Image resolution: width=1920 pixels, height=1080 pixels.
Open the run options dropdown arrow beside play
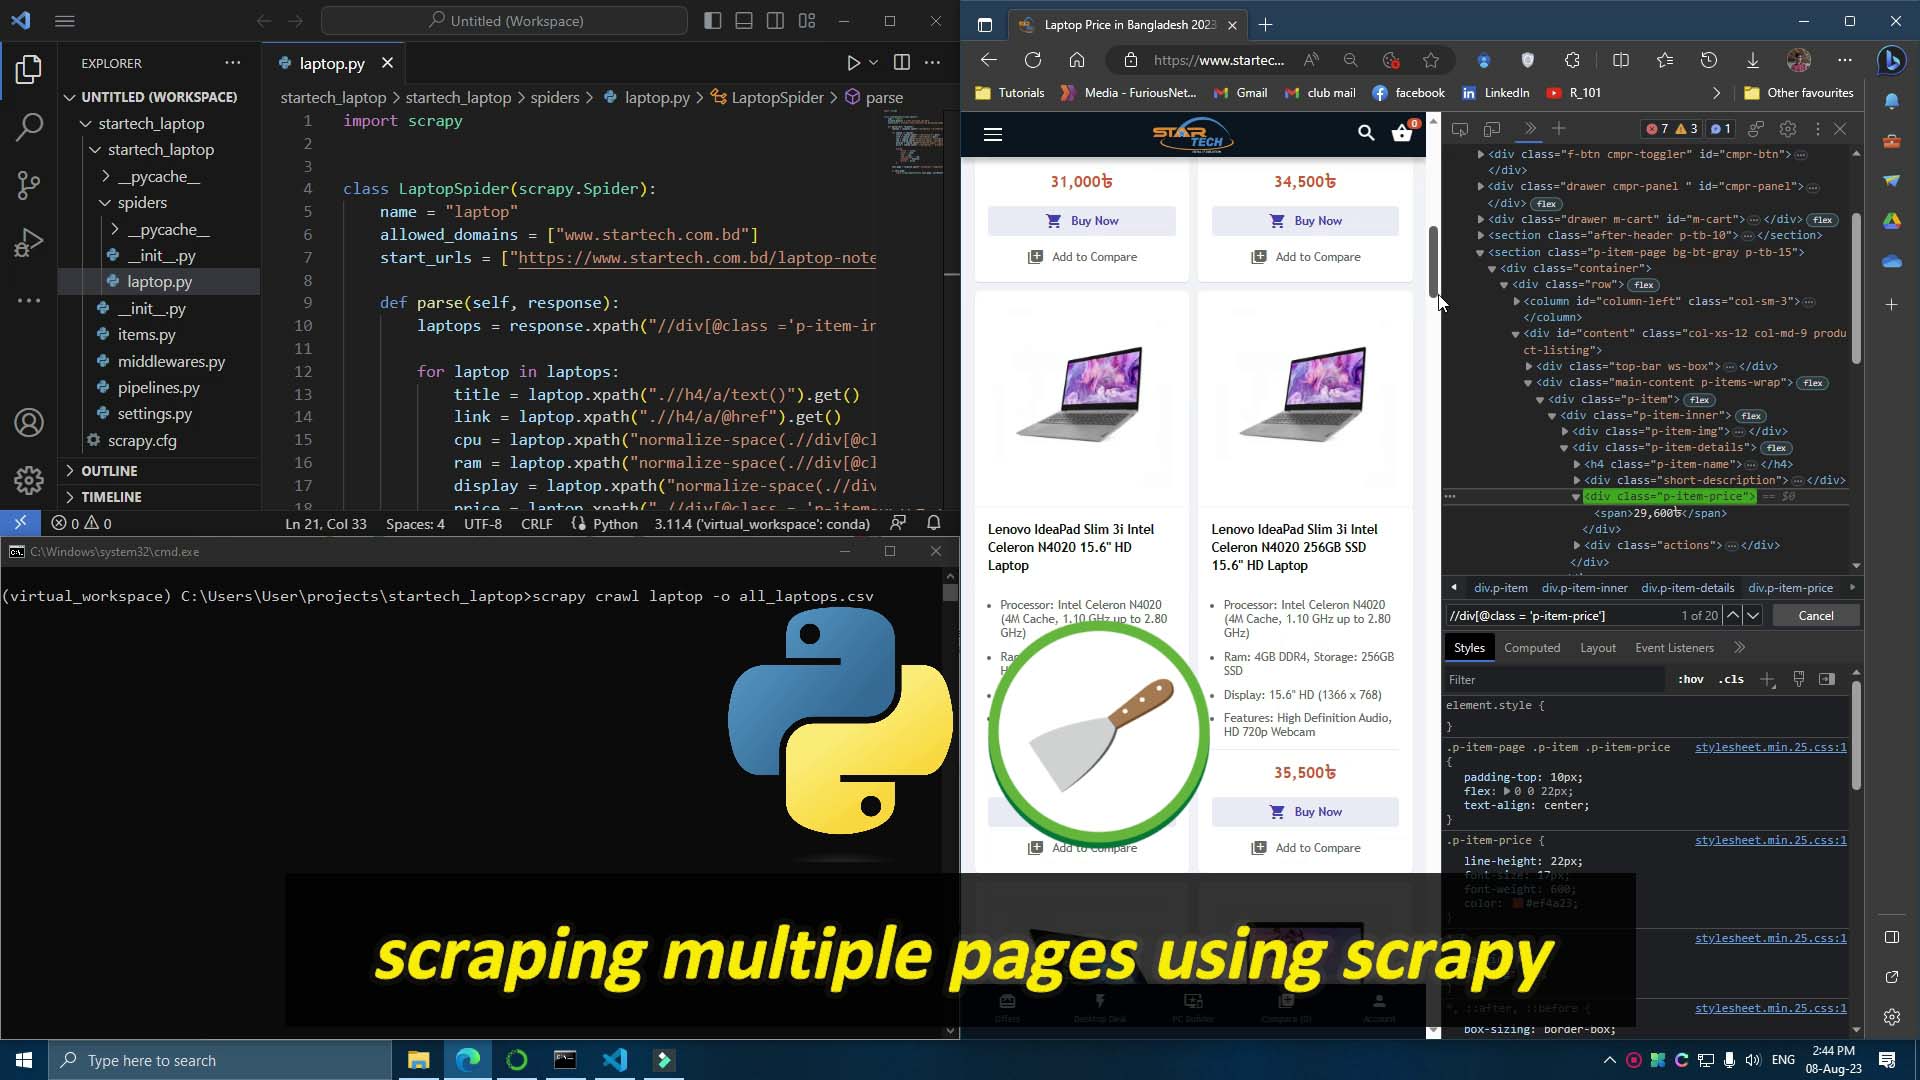pos(873,63)
